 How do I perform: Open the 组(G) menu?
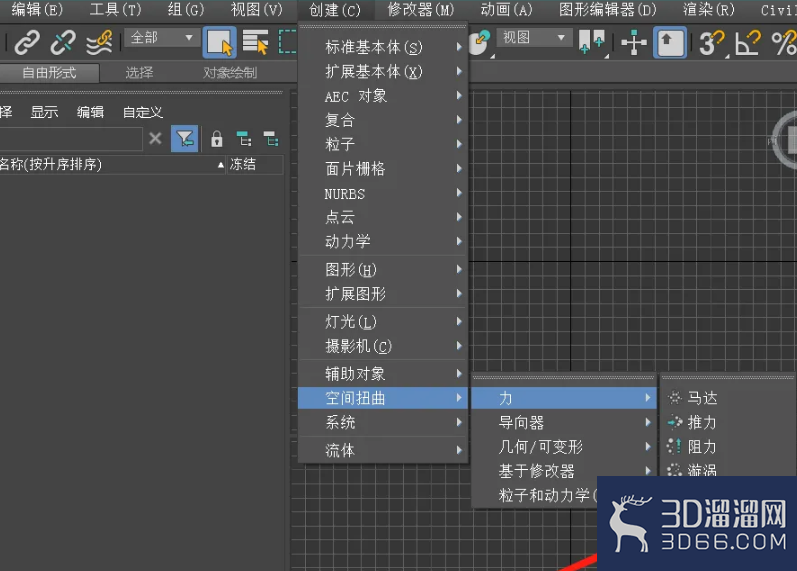186,10
